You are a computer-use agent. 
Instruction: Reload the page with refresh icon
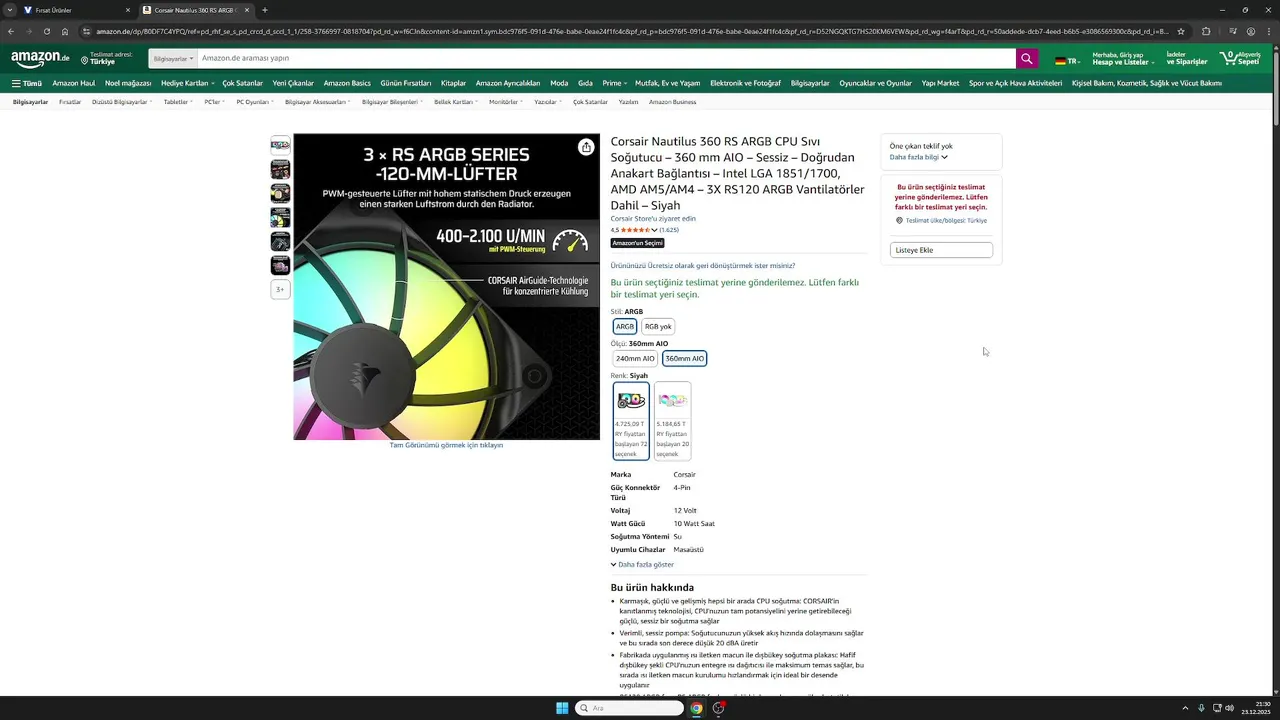[46, 31]
